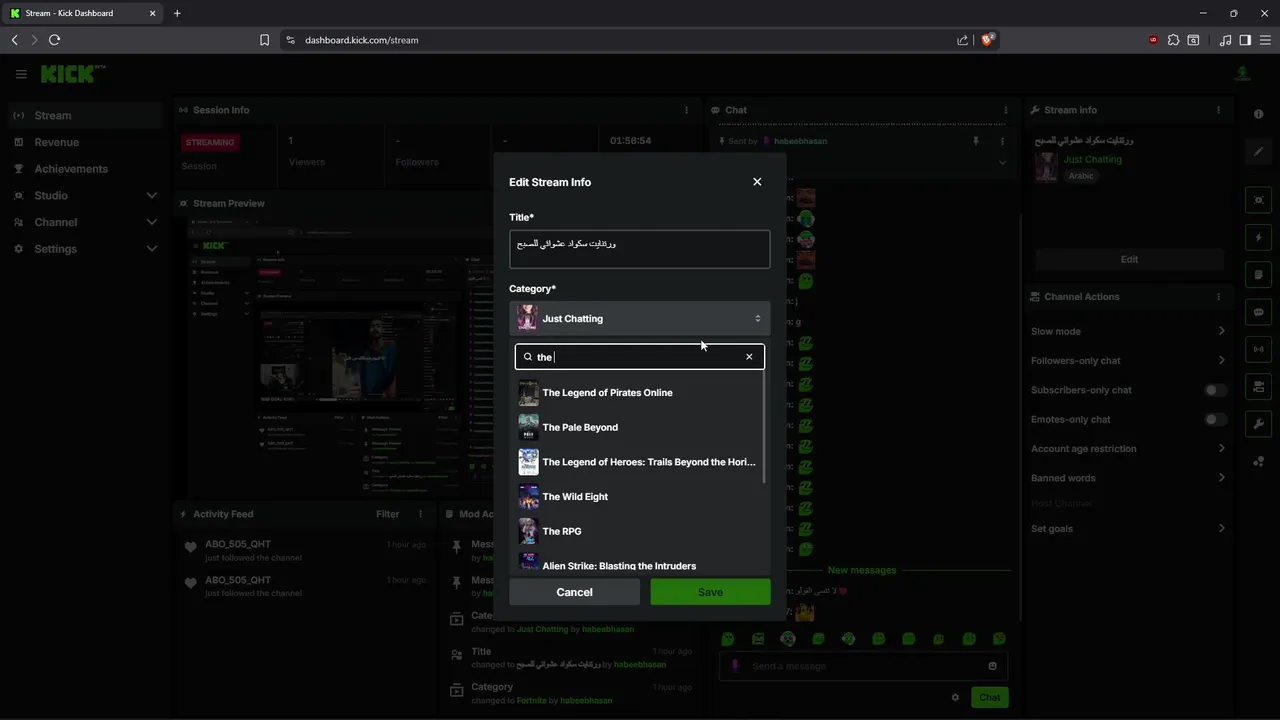Click the capture frame icon in right toolbar

point(1259,200)
